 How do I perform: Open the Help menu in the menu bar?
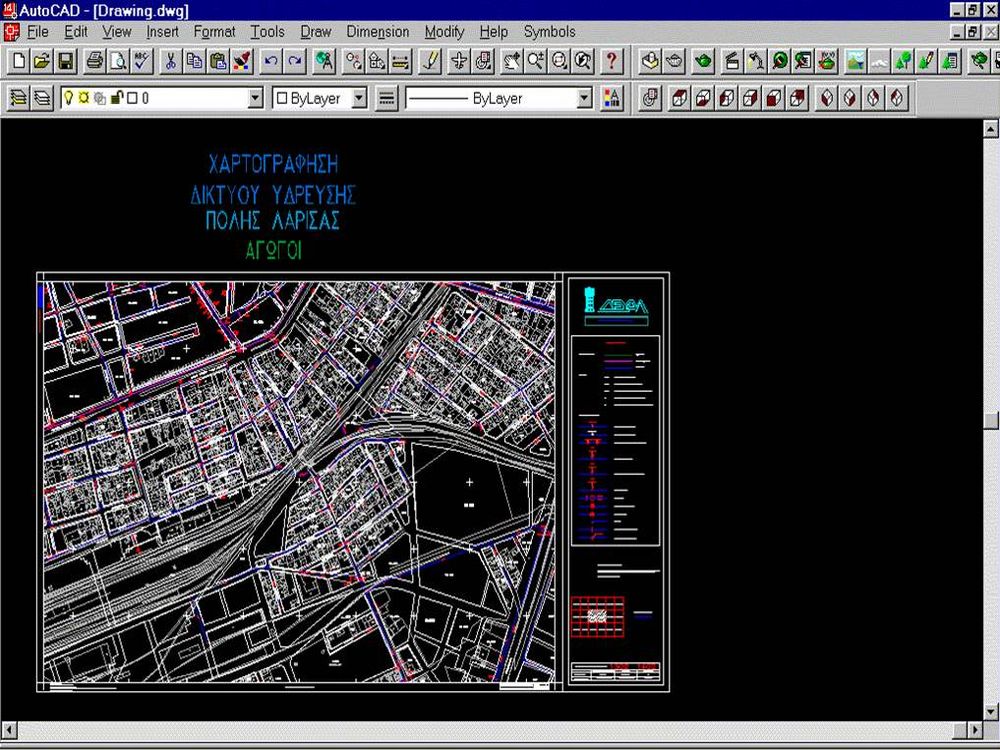point(494,31)
